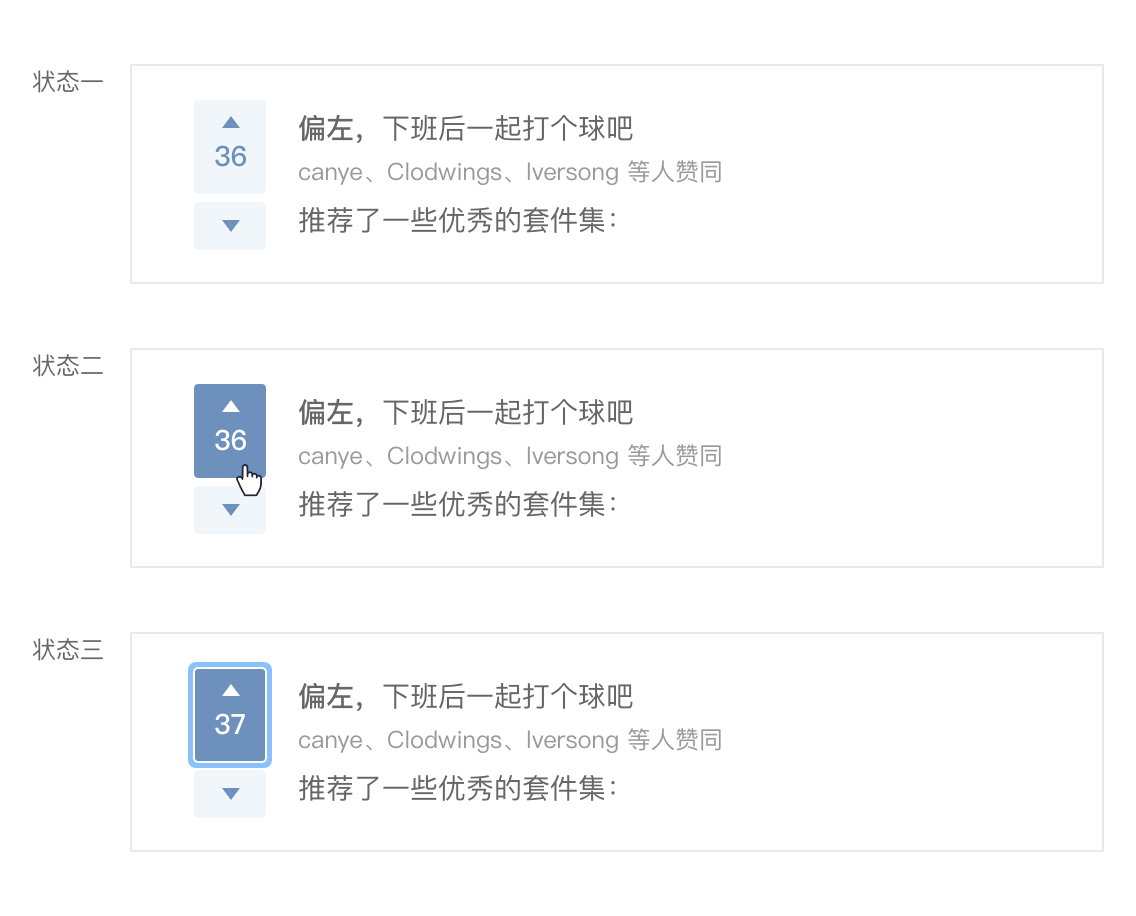
Task: Open canye's profile in the 状态三 card
Action: point(329,741)
